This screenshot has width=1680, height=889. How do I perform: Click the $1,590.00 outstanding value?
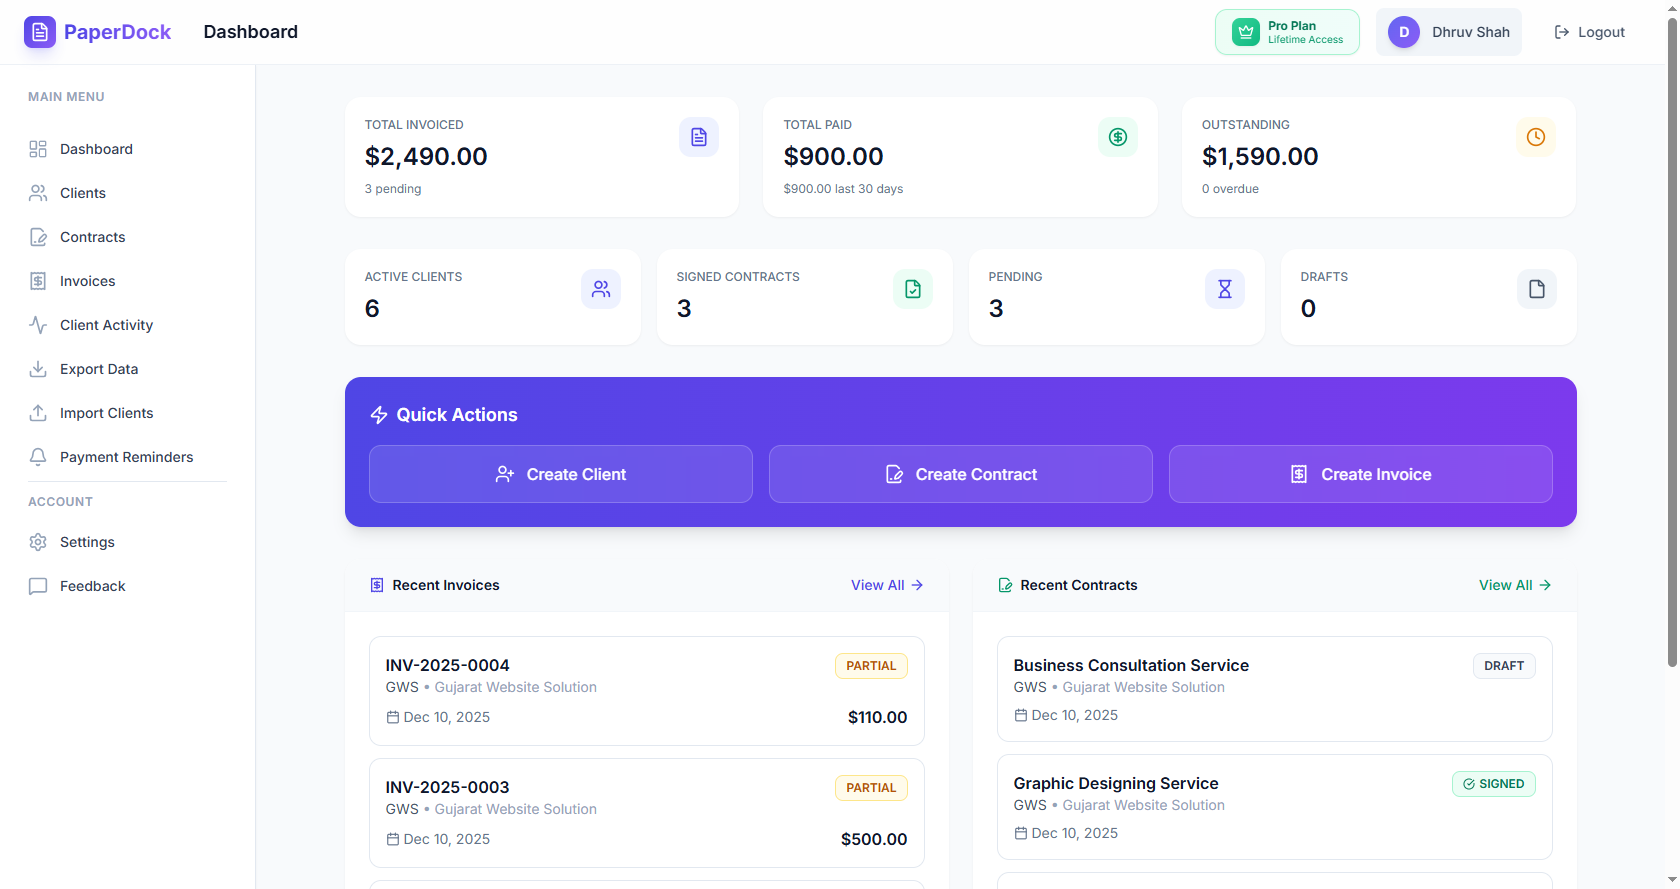(x=1260, y=156)
